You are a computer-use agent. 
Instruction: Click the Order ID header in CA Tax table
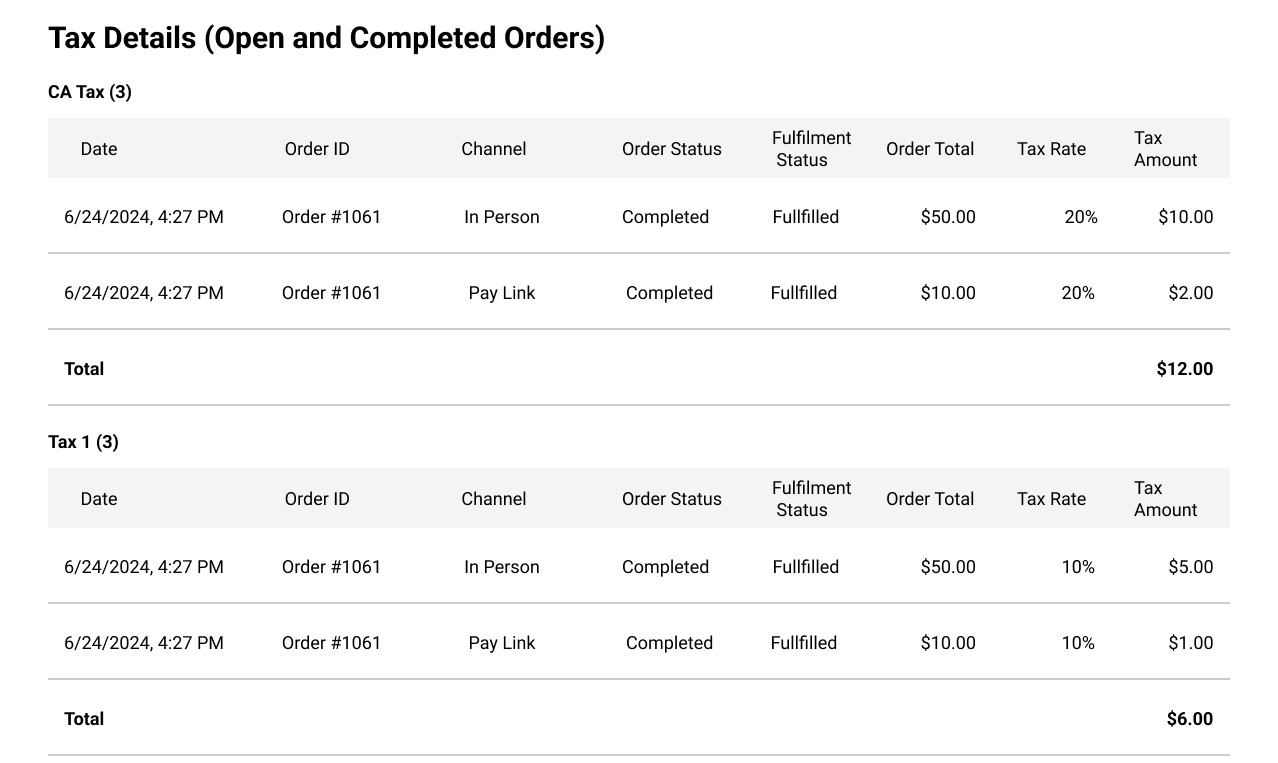(317, 149)
